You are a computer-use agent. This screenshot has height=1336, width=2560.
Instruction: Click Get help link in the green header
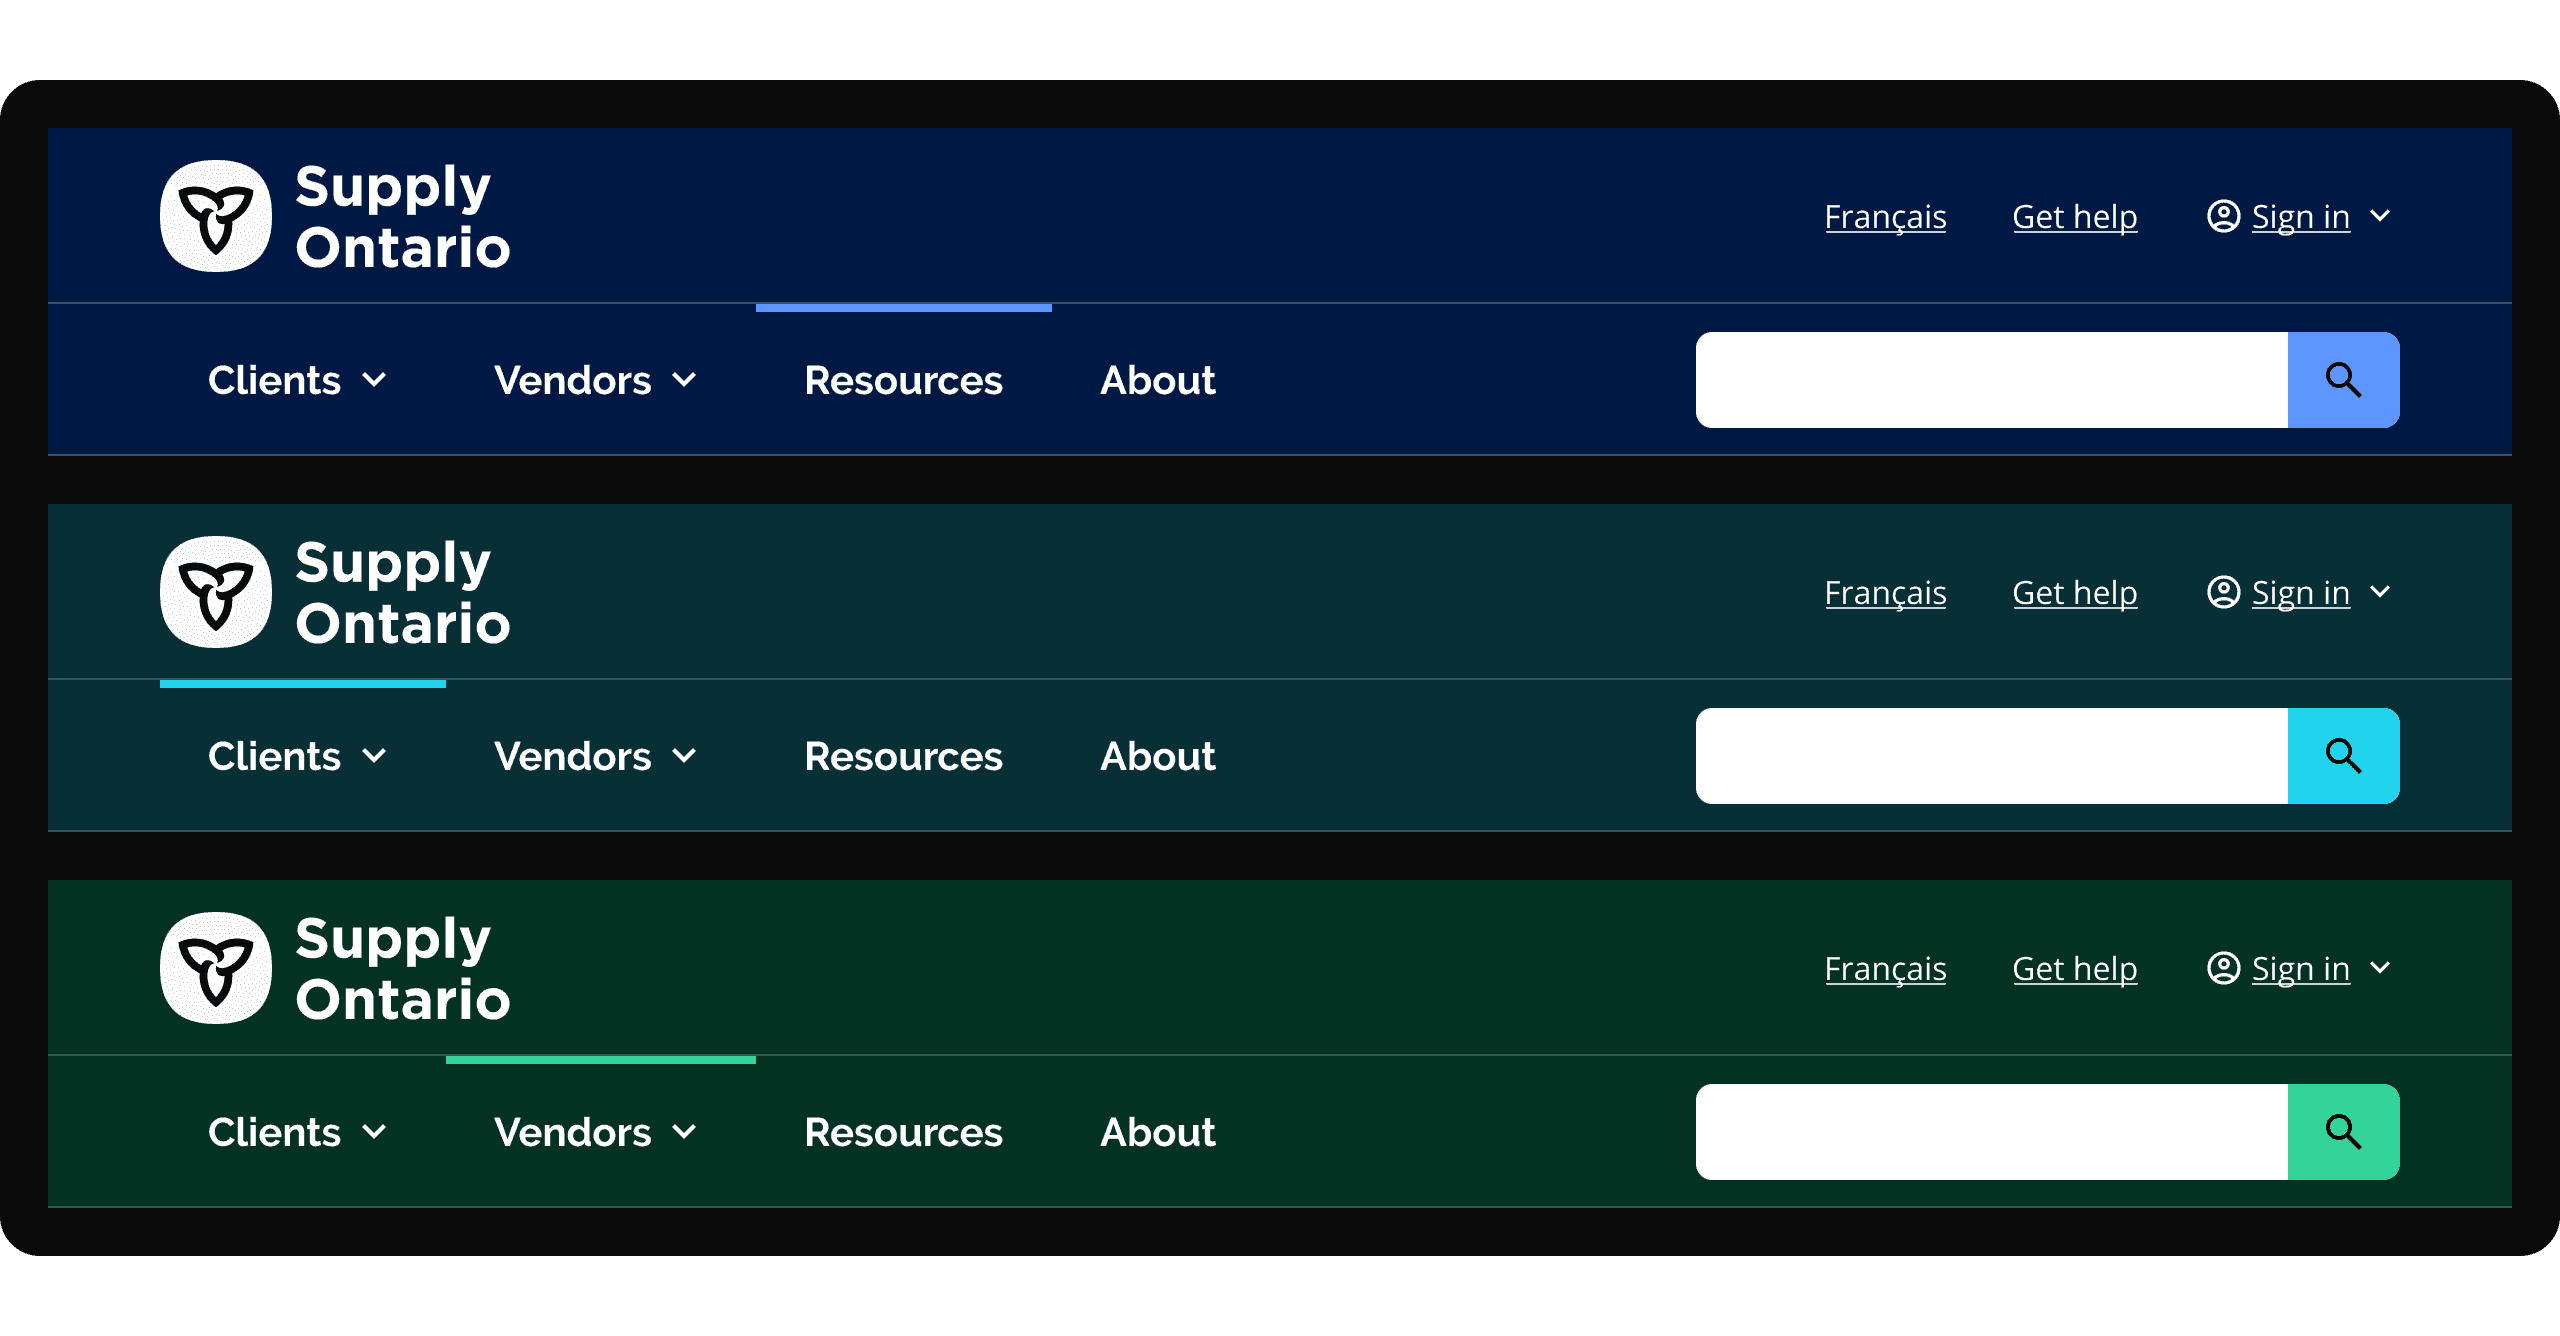(2074, 969)
